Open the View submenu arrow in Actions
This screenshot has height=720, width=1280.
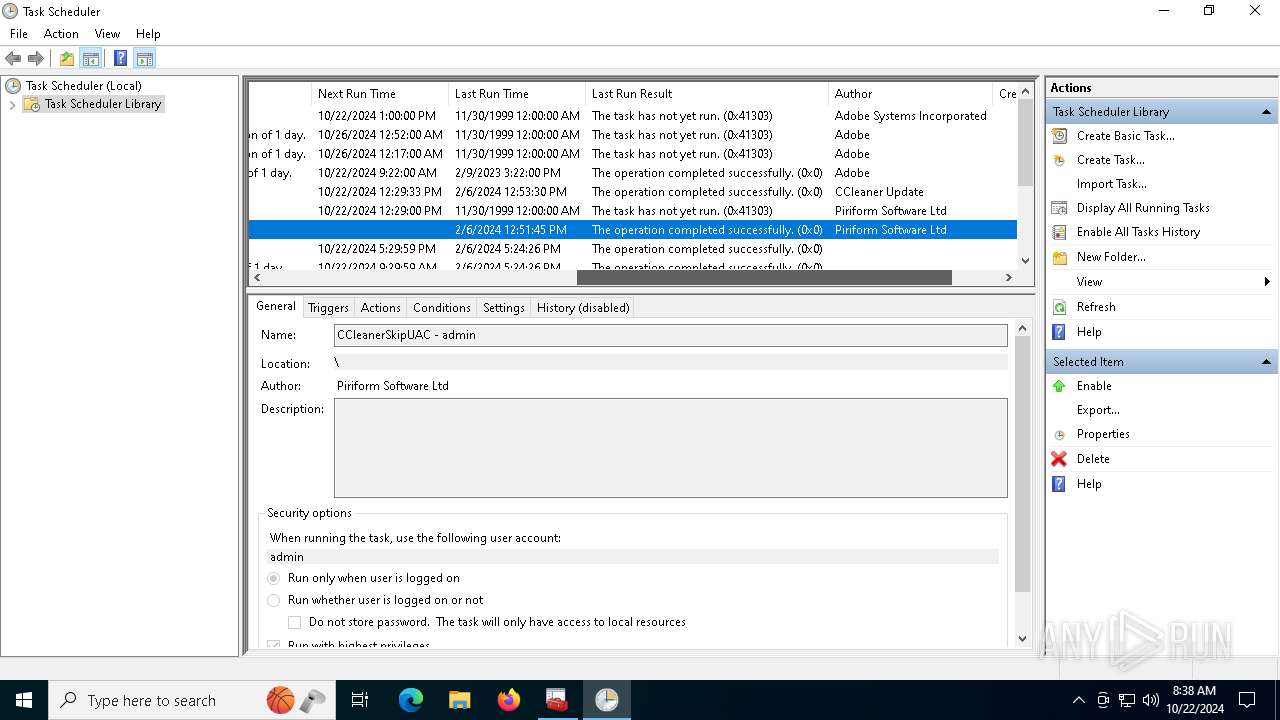pyautogui.click(x=1267, y=282)
